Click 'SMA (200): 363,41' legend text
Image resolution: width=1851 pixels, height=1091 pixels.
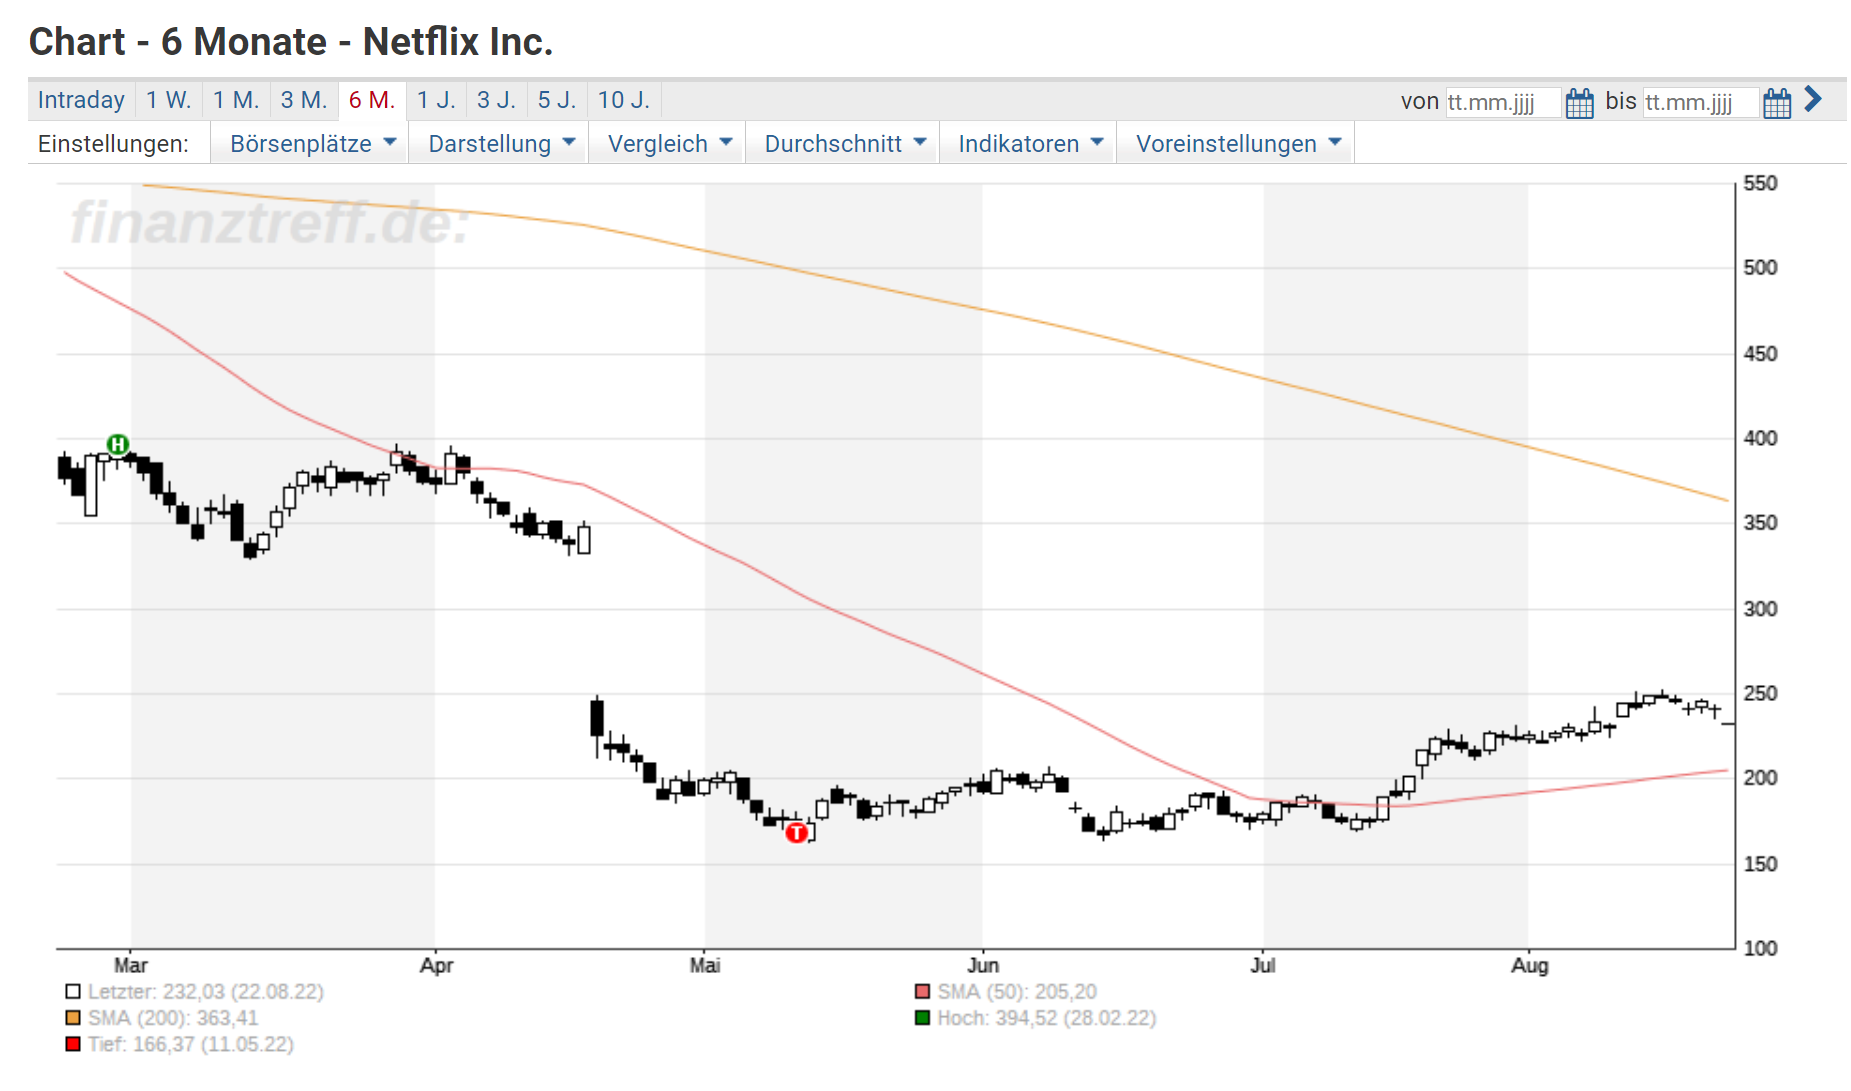(x=173, y=1018)
